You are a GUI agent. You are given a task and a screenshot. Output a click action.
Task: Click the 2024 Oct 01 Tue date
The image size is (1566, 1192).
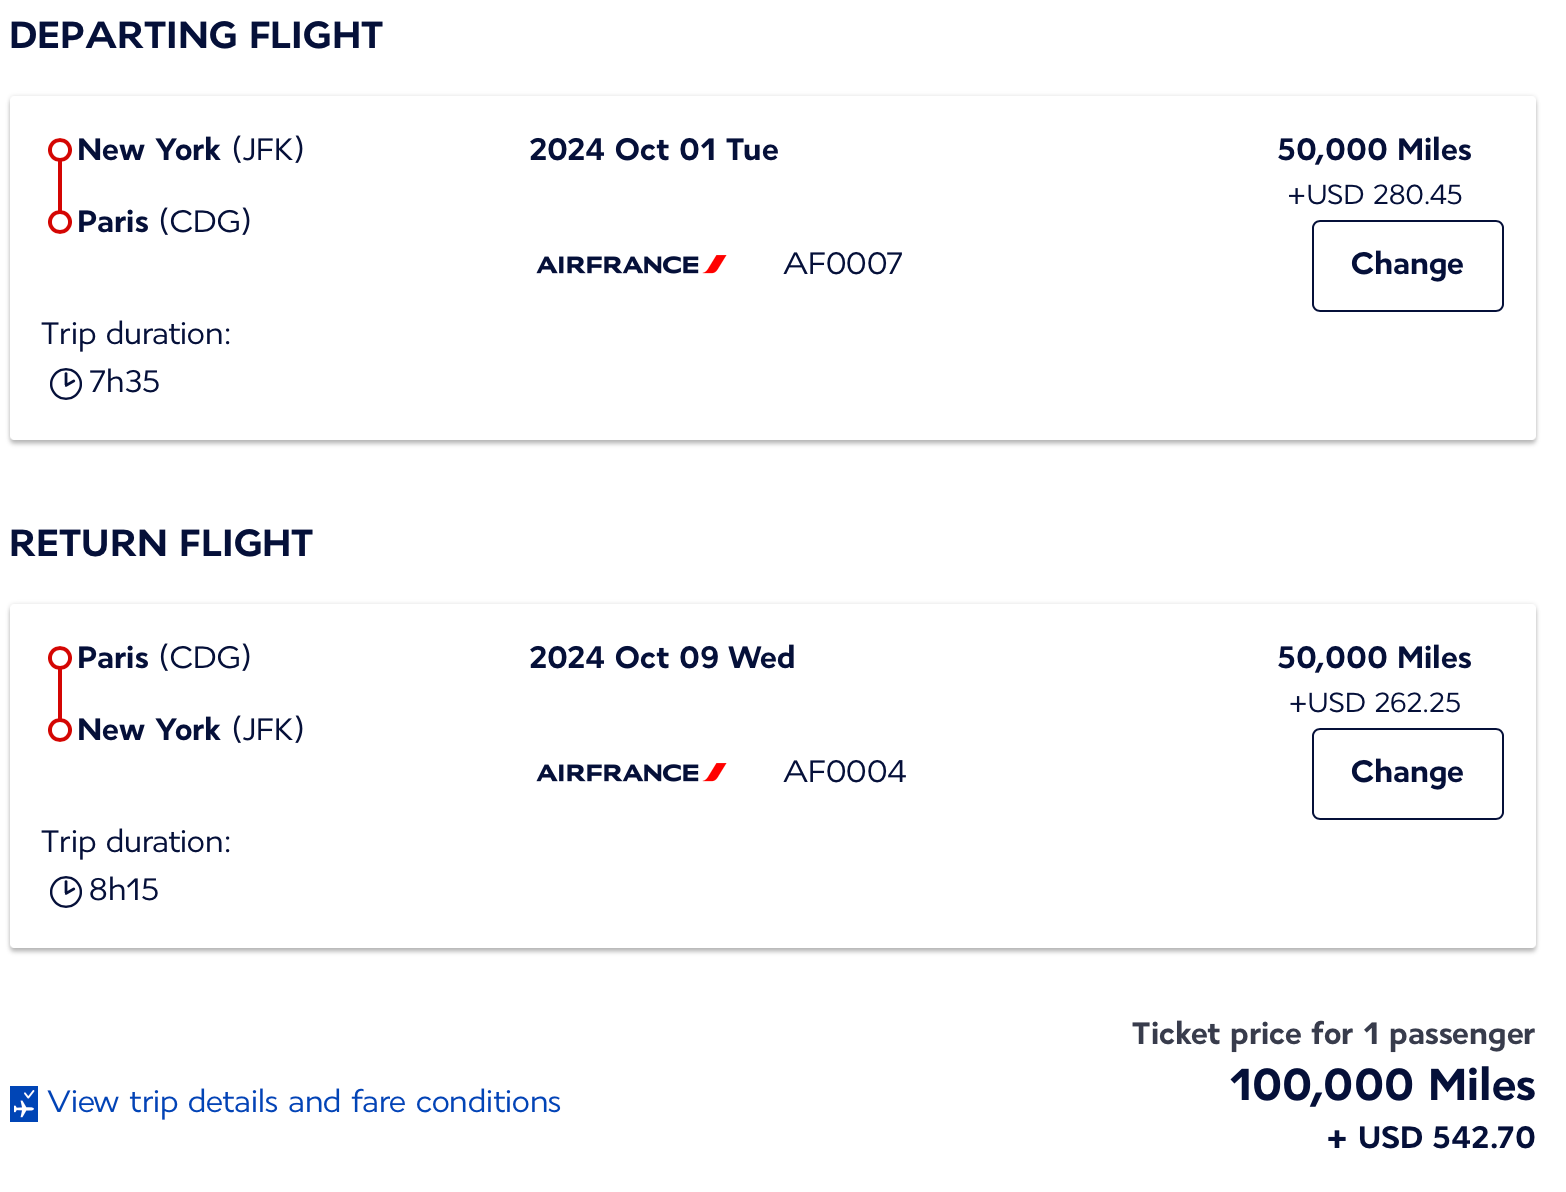coord(653,150)
